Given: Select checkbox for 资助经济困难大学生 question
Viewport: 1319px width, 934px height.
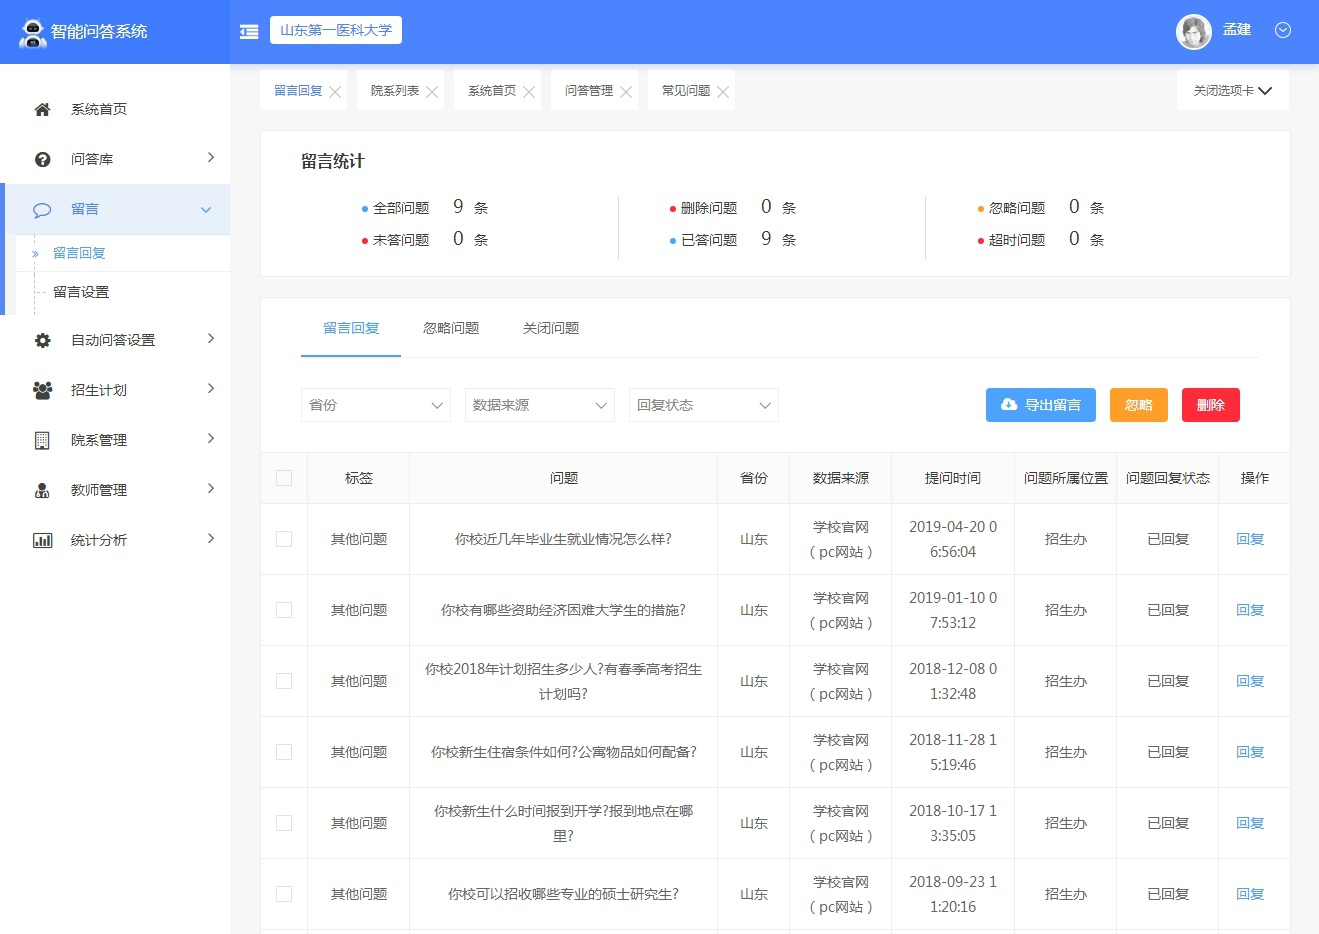Looking at the screenshot, I should 284,610.
